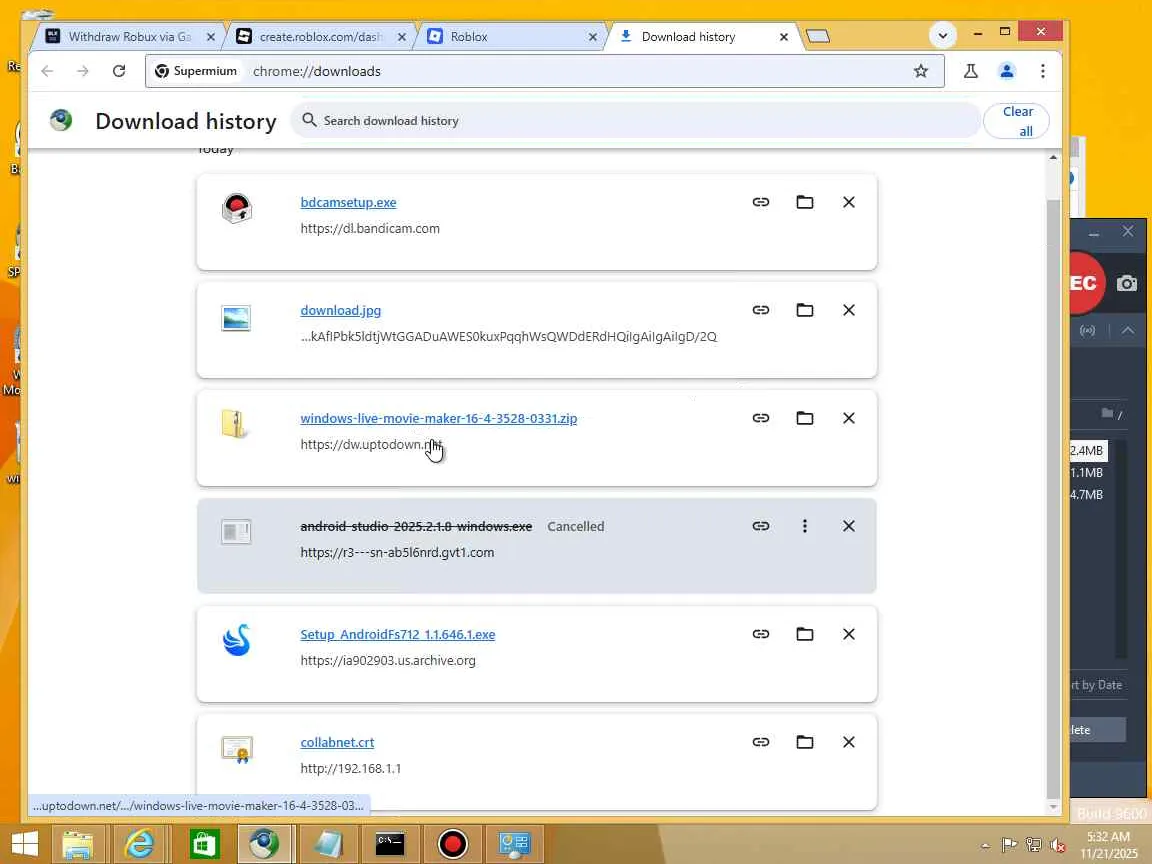The width and height of the screenshot is (1152, 864).
Task: Open Windows Store from taskbar
Action: coord(204,844)
